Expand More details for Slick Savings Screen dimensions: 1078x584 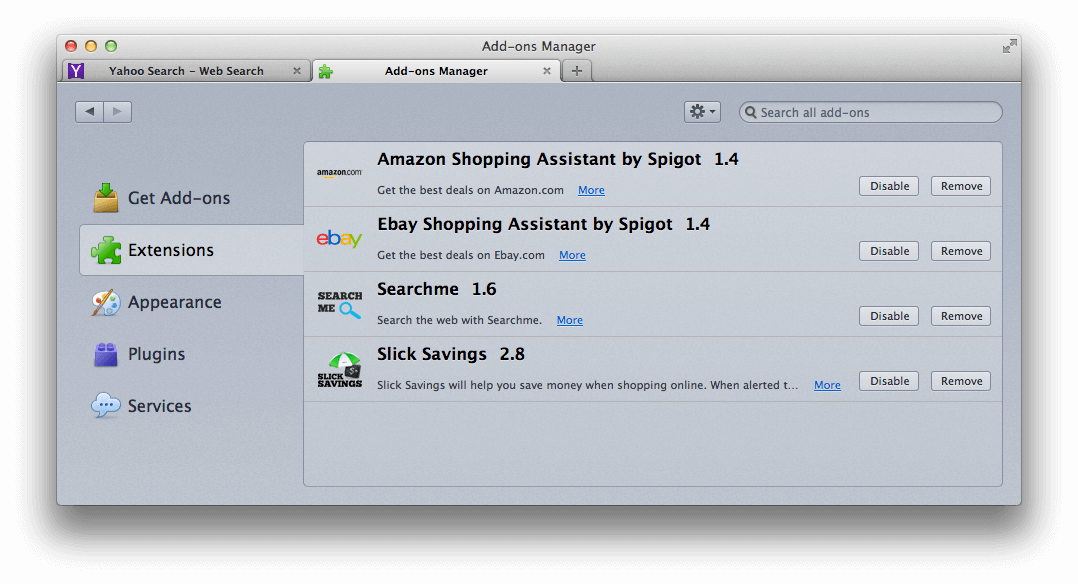827,385
